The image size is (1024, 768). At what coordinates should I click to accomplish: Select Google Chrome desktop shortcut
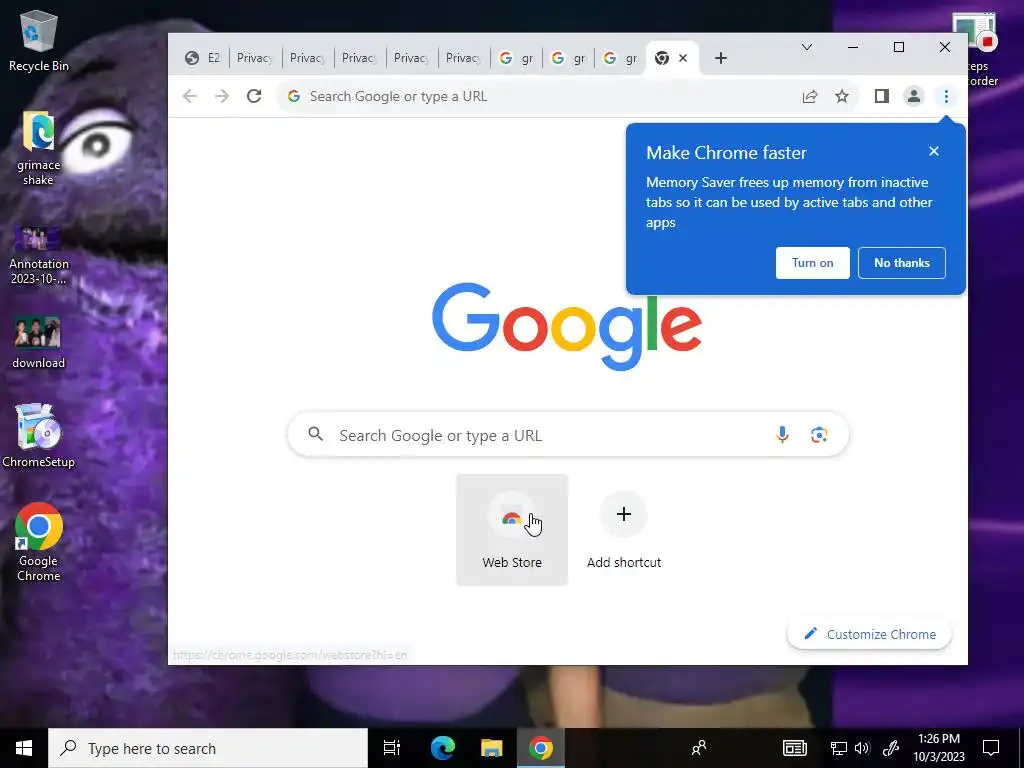39,542
